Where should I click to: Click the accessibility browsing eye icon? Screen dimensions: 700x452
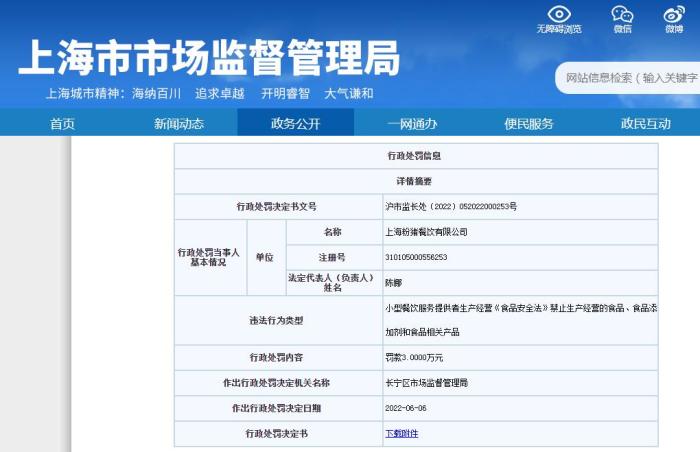[x=558, y=14]
